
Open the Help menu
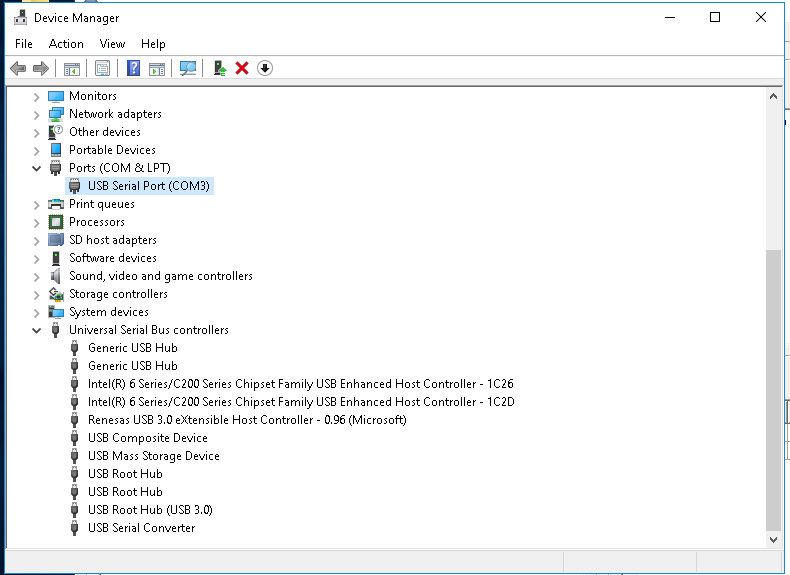click(153, 44)
